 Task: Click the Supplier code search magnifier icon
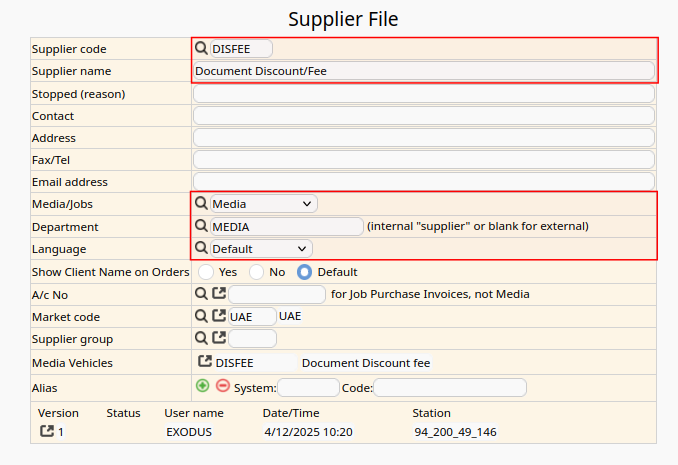click(x=201, y=49)
